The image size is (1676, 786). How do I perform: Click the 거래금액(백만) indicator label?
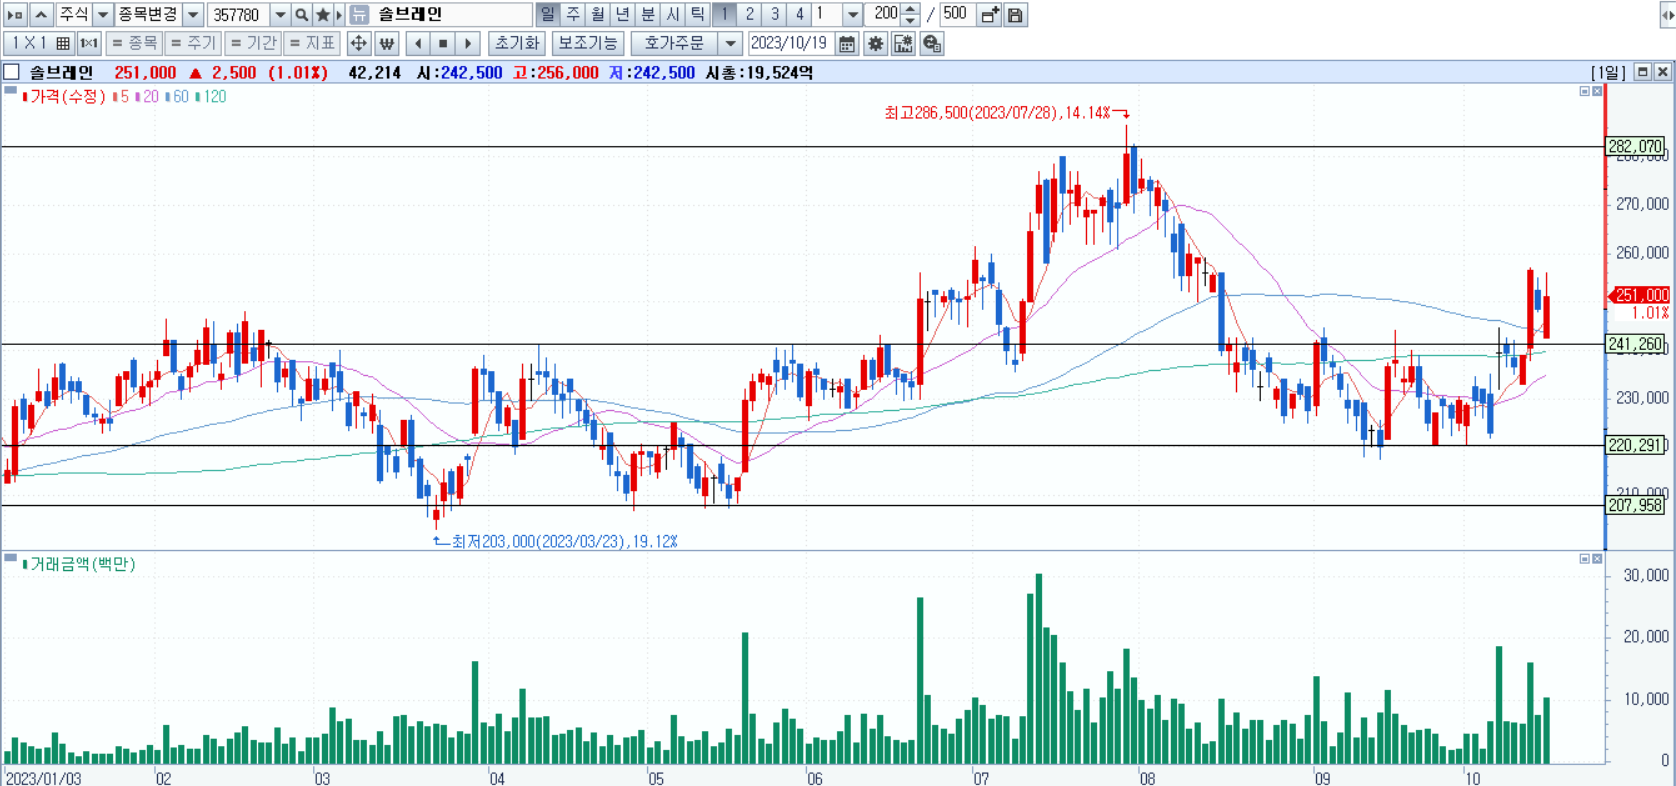tap(82, 565)
